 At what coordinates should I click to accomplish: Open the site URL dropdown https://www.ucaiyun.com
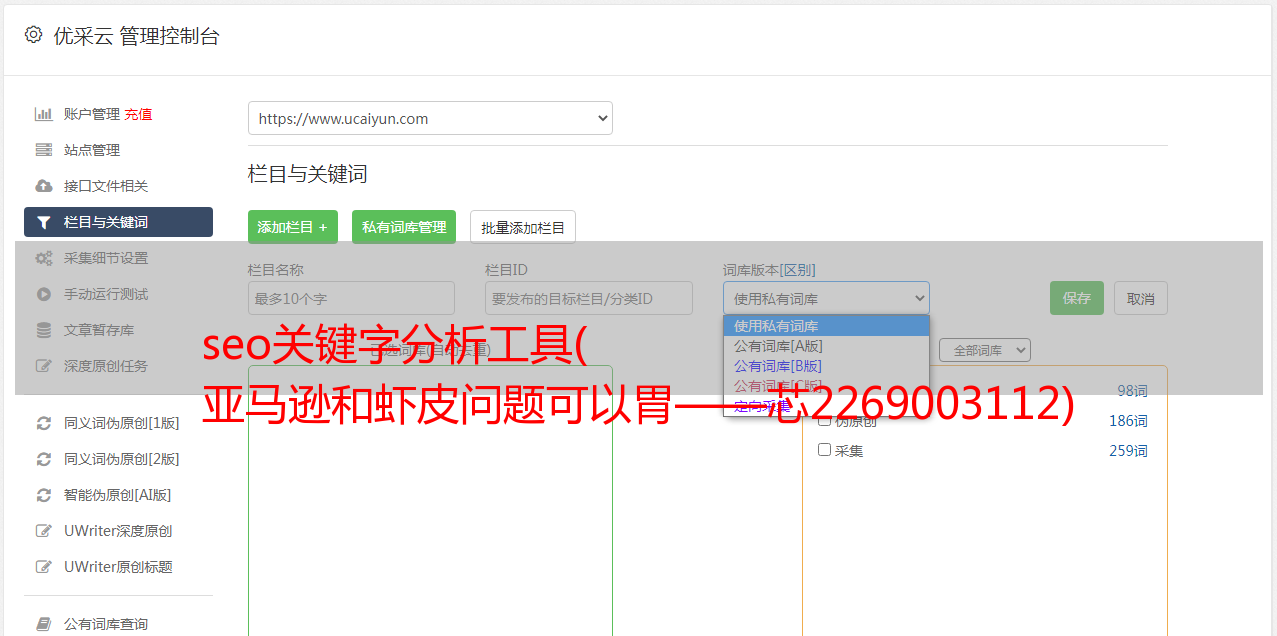pyautogui.click(x=430, y=118)
